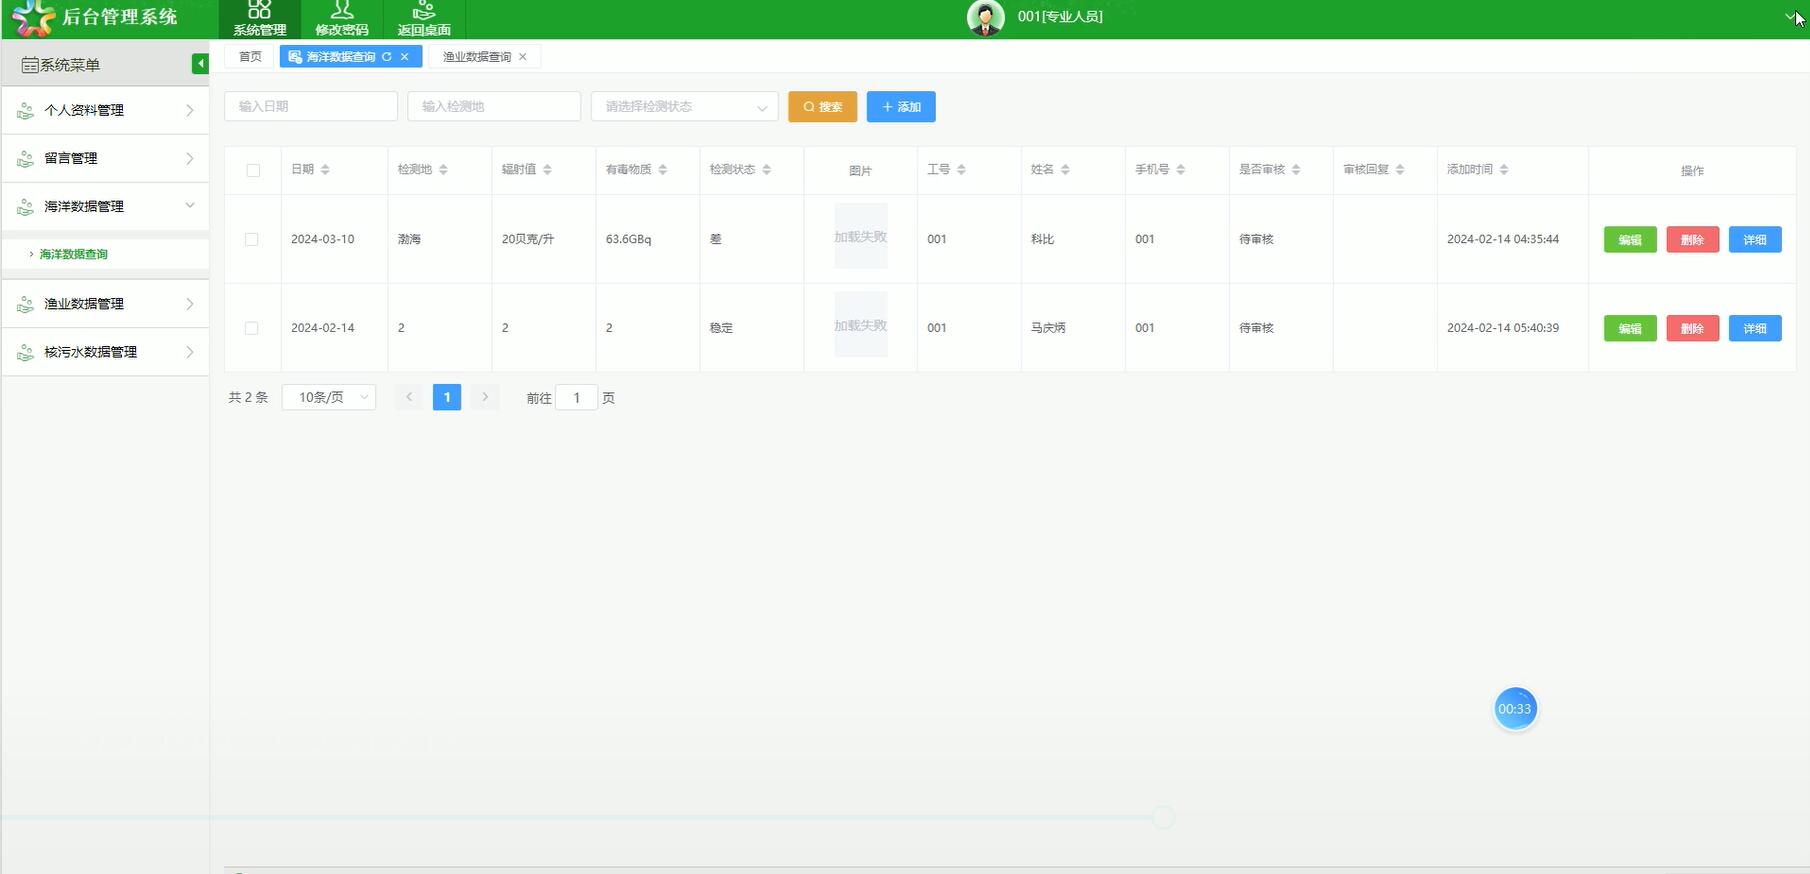Click the 输入日期 input field

coord(311,107)
